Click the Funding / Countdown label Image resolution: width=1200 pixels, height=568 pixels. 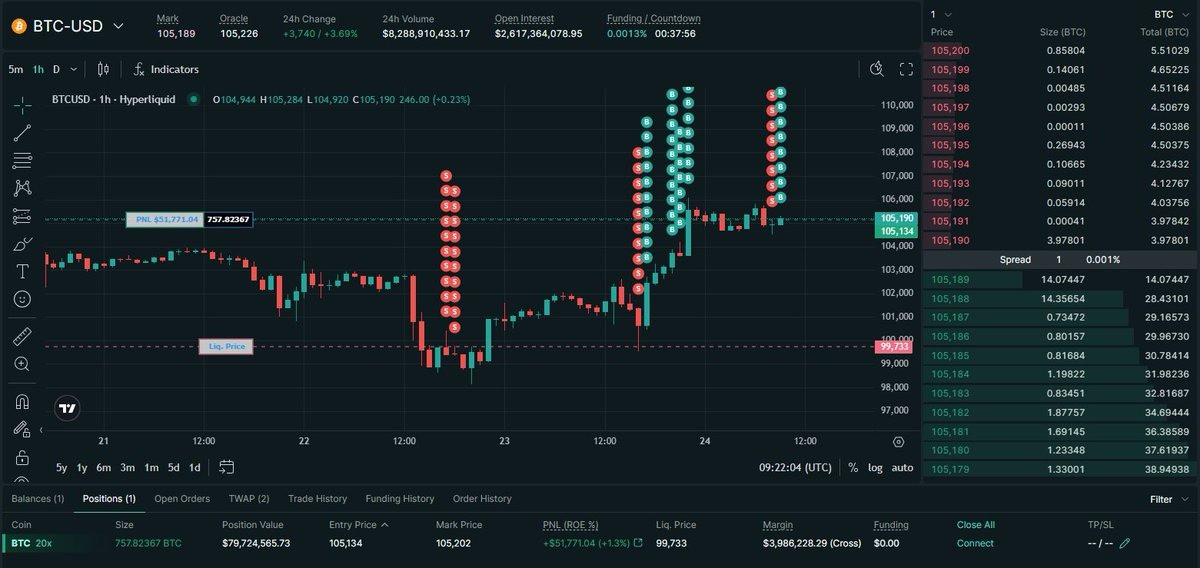[x=654, y=19]
